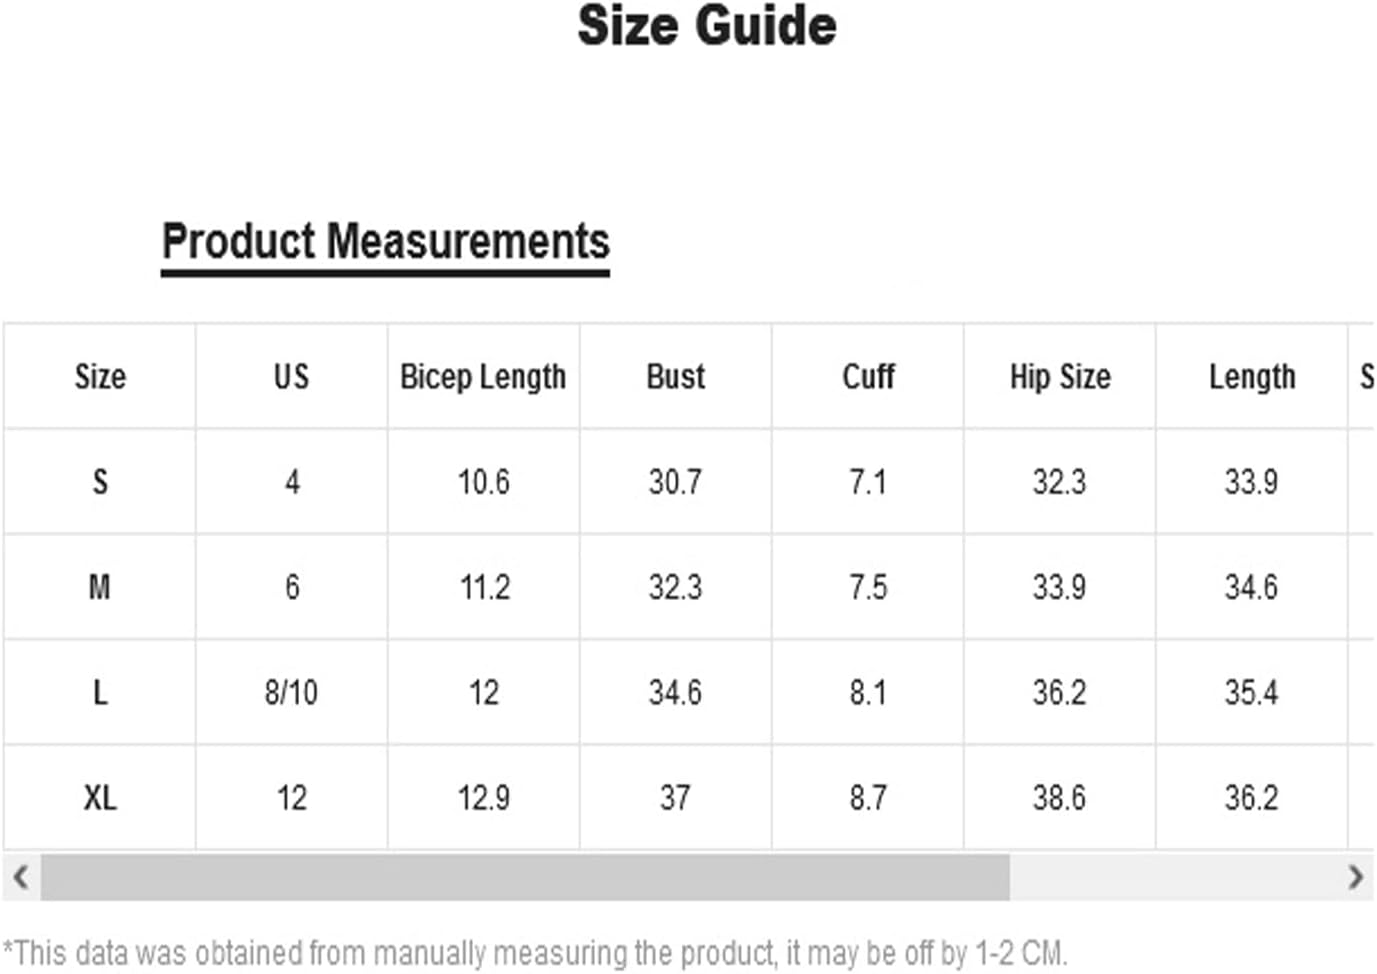Click the 8/10 US size cell

click(x=291, y=692)
